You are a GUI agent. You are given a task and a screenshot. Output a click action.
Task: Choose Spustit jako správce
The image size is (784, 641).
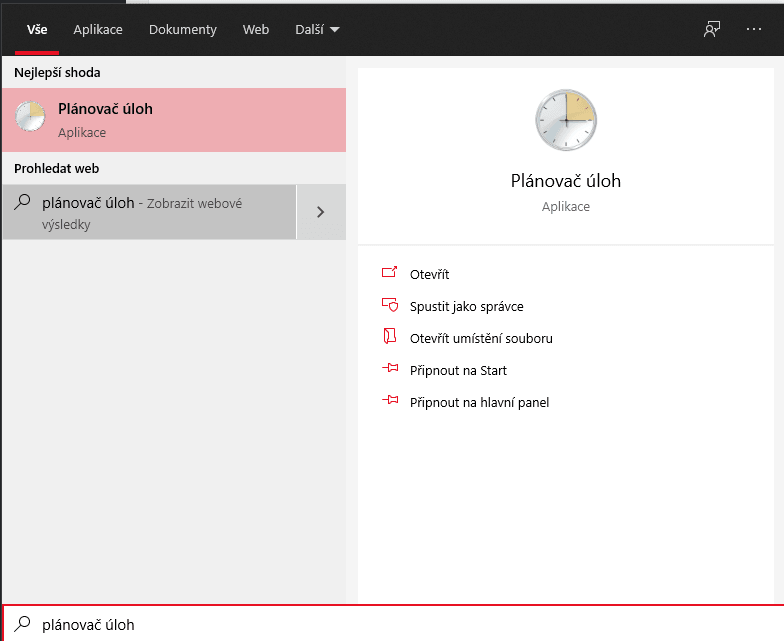tap(466, 306)
